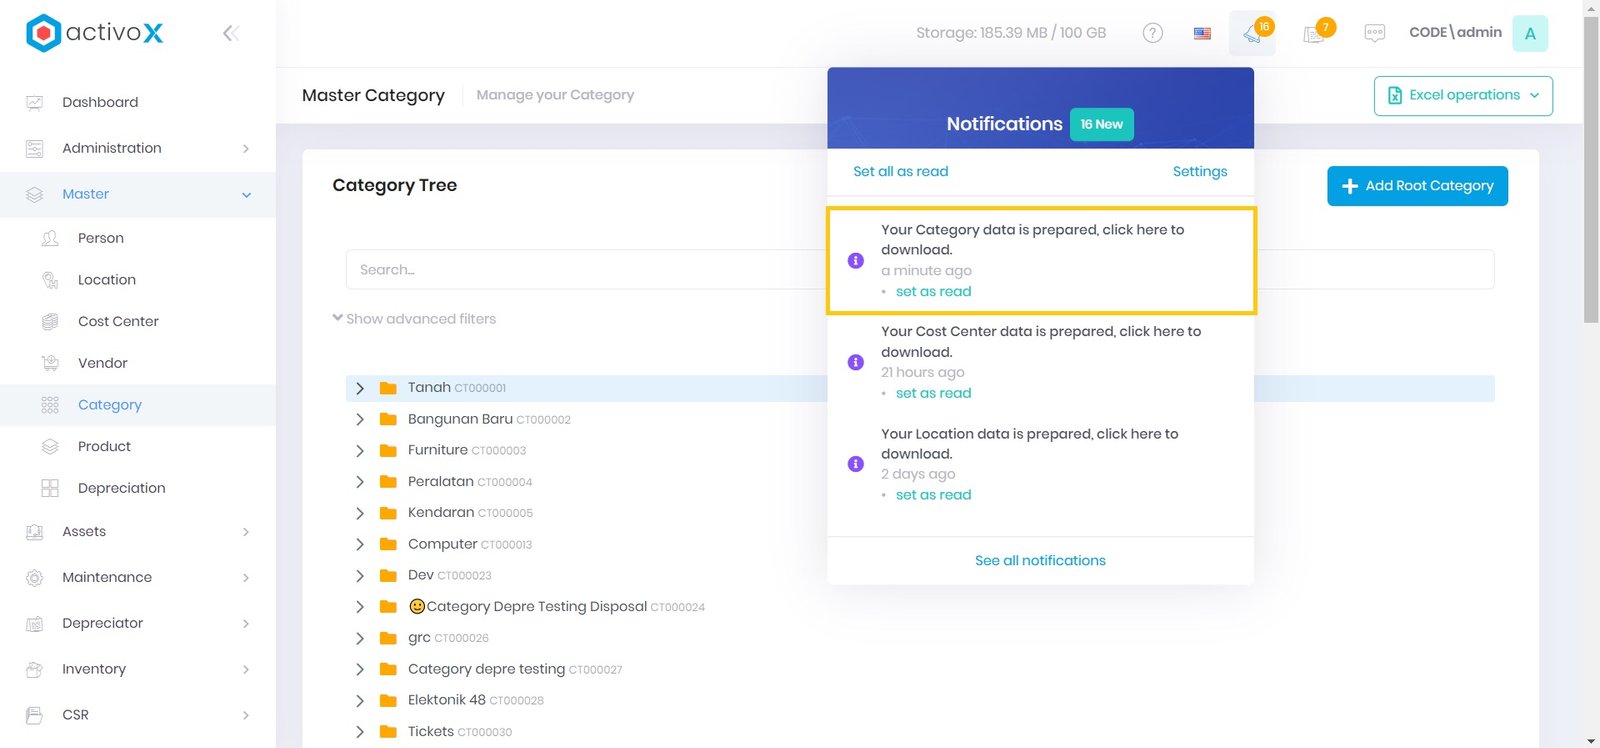
Task: Select the Kendaran tree item
Action: 441,513
